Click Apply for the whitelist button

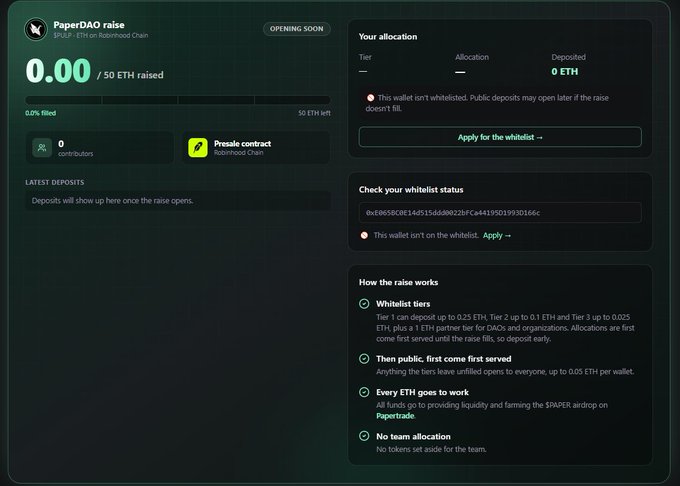pyautogui.click(x=500, y=137)
